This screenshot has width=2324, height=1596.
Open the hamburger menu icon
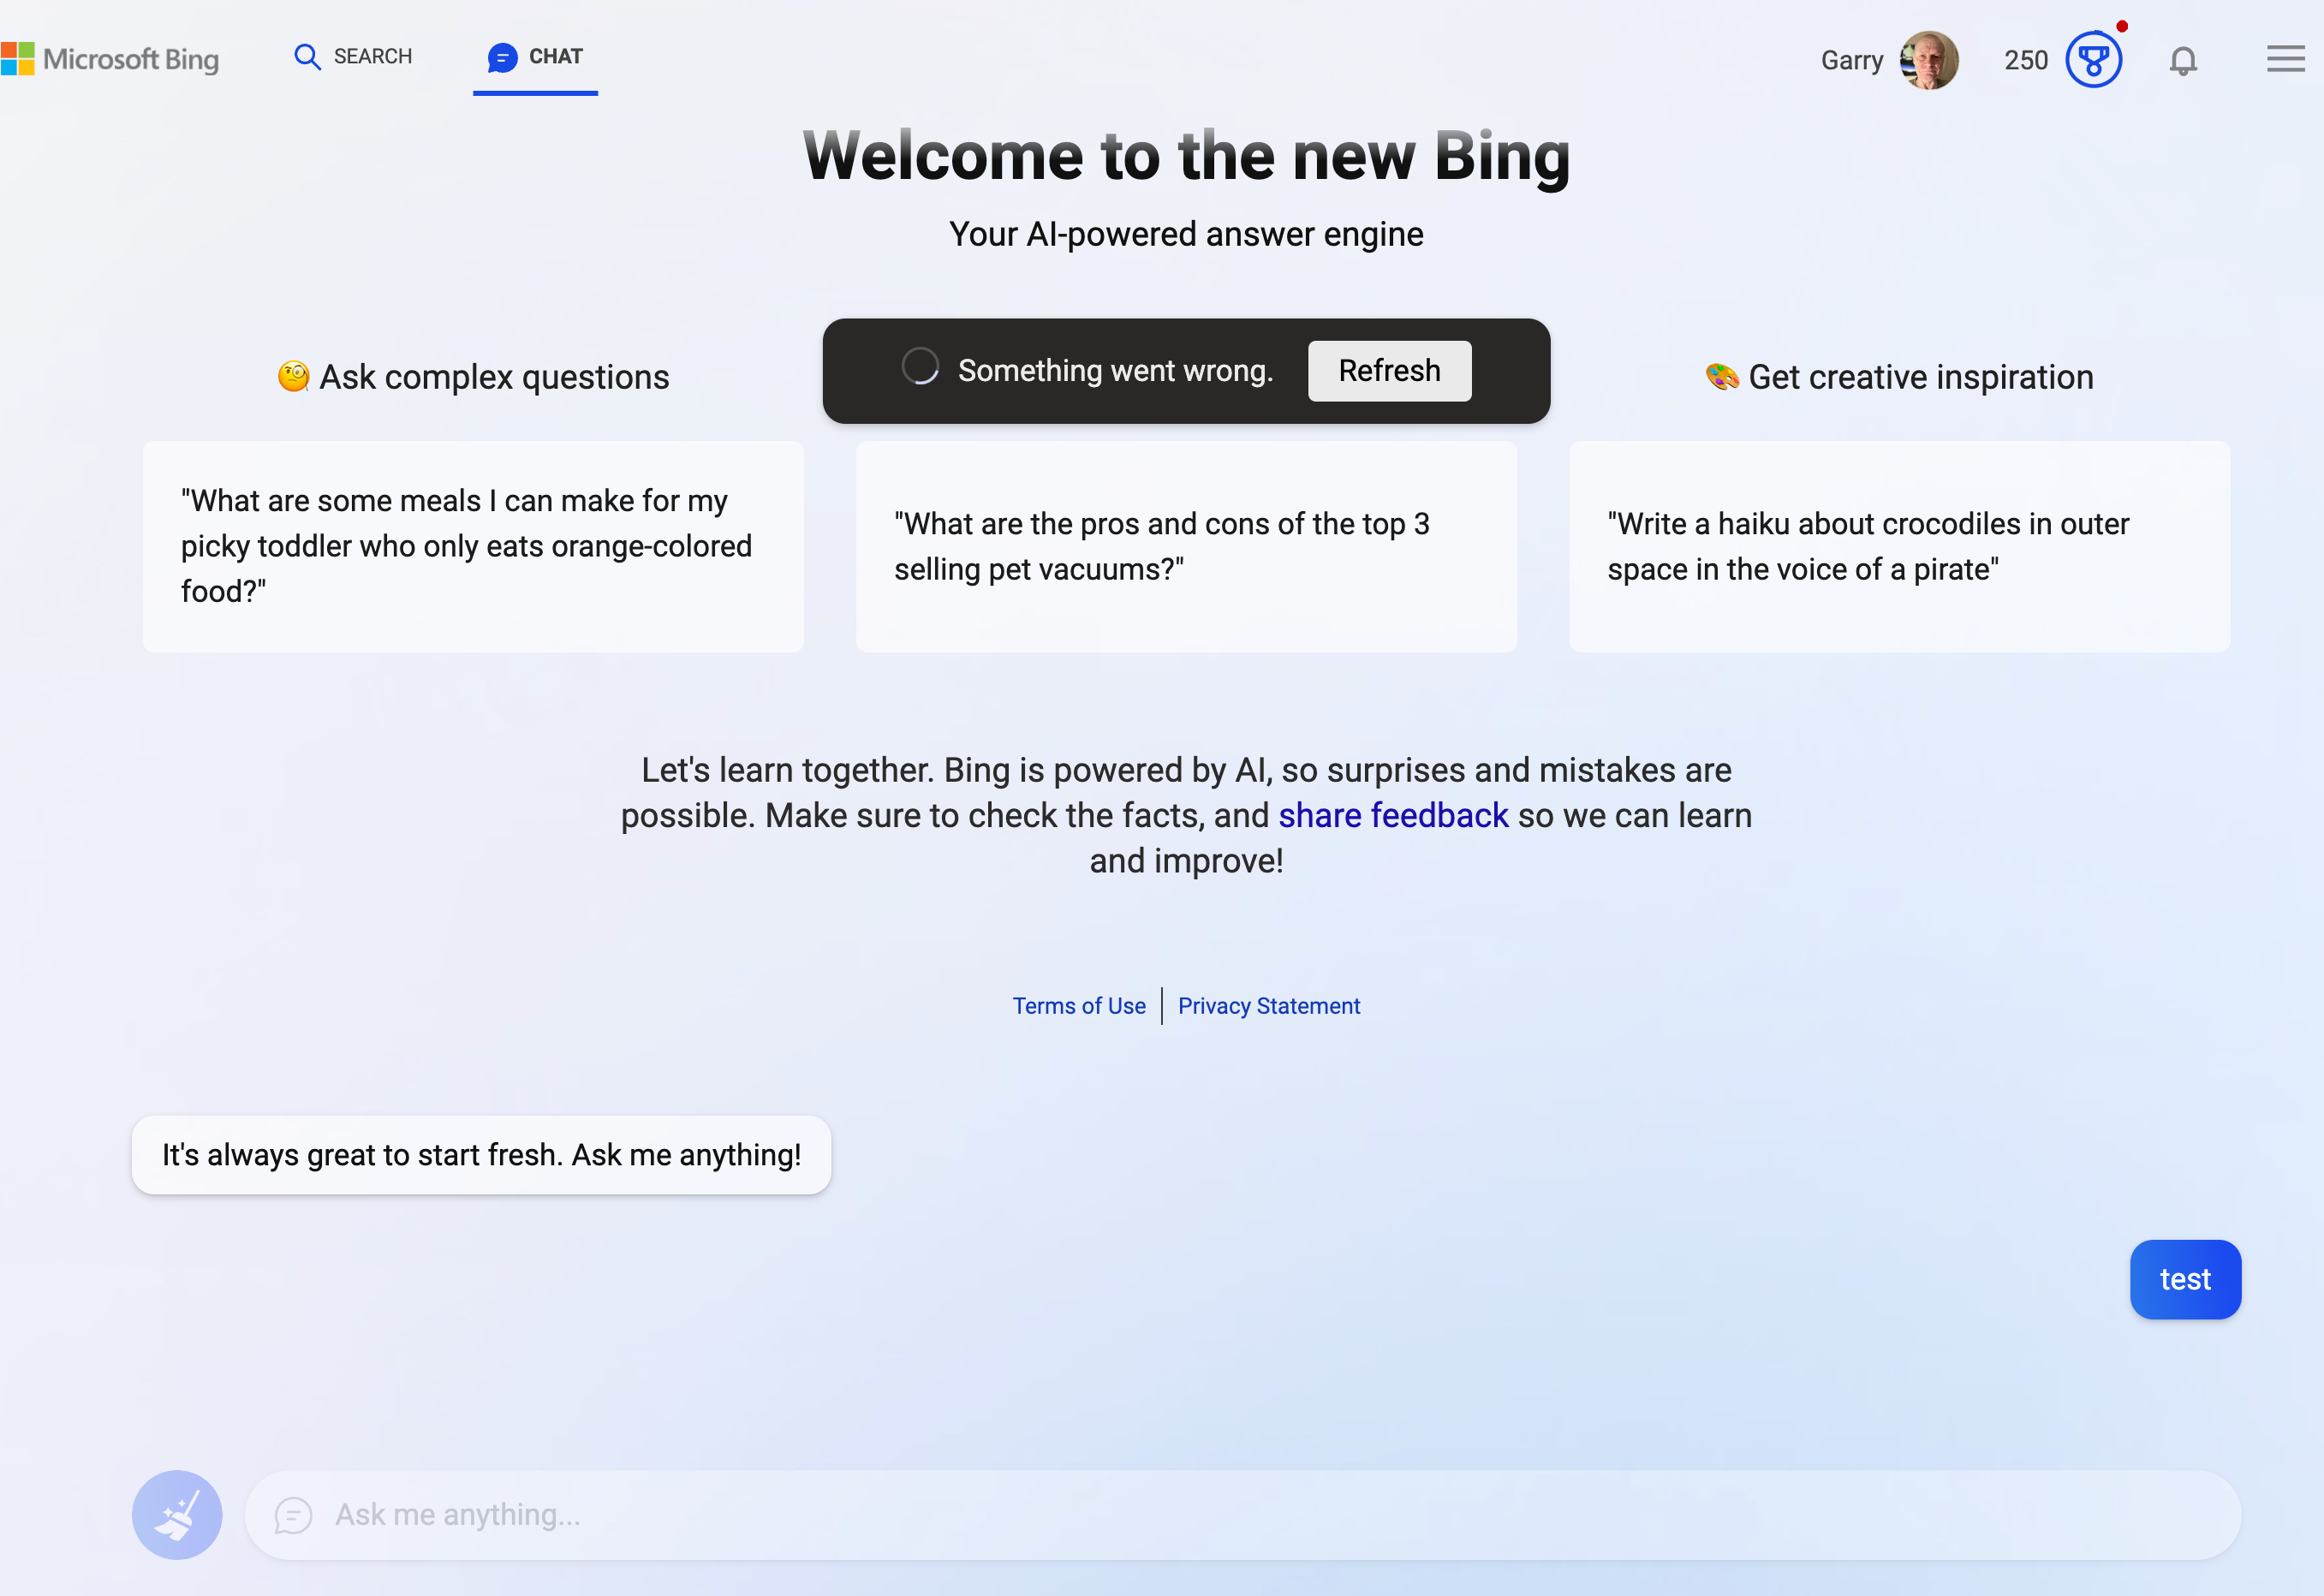click(x=2284, y=60)
